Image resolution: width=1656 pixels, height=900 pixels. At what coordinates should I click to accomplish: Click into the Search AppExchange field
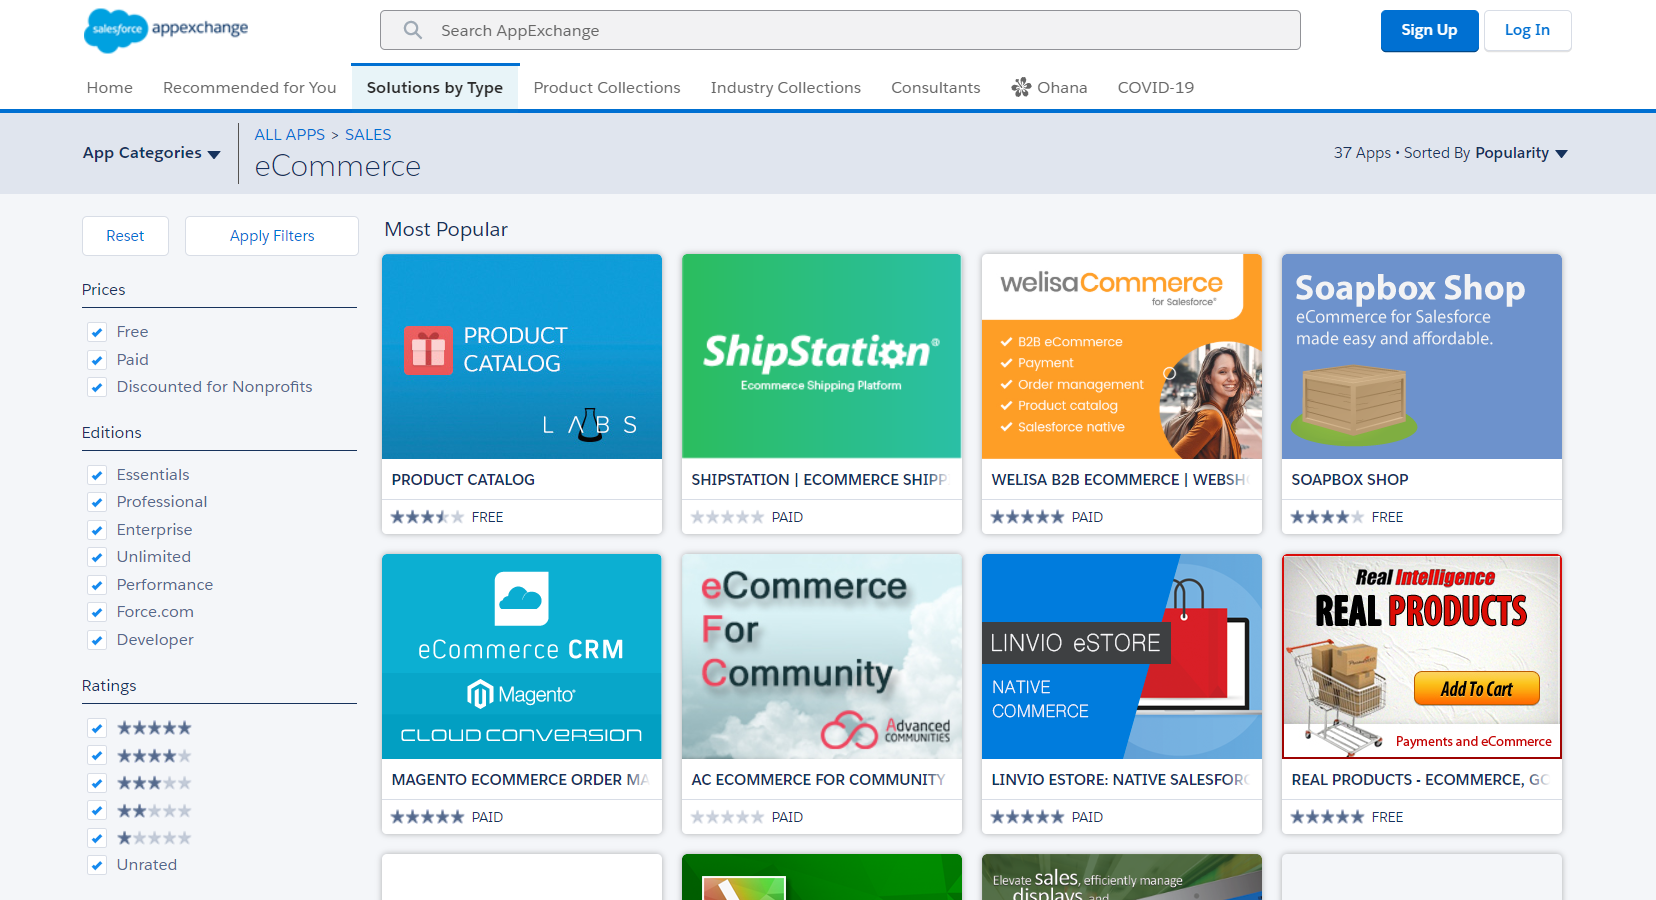coord(860,31)
